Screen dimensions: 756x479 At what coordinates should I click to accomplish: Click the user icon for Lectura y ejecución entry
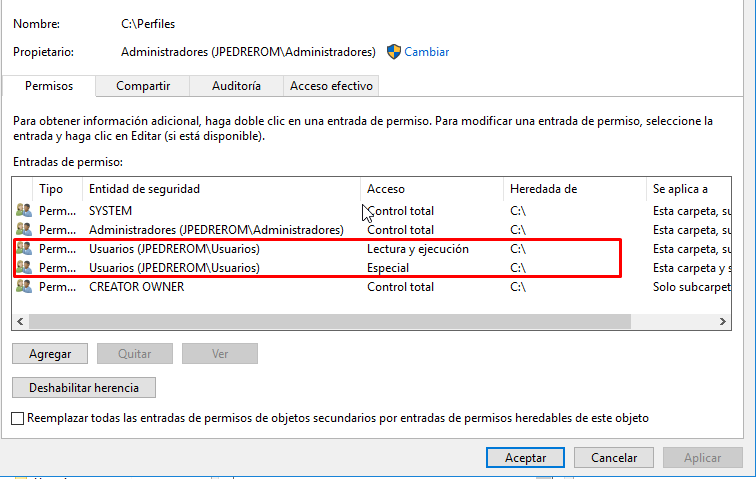coord(24,249)
